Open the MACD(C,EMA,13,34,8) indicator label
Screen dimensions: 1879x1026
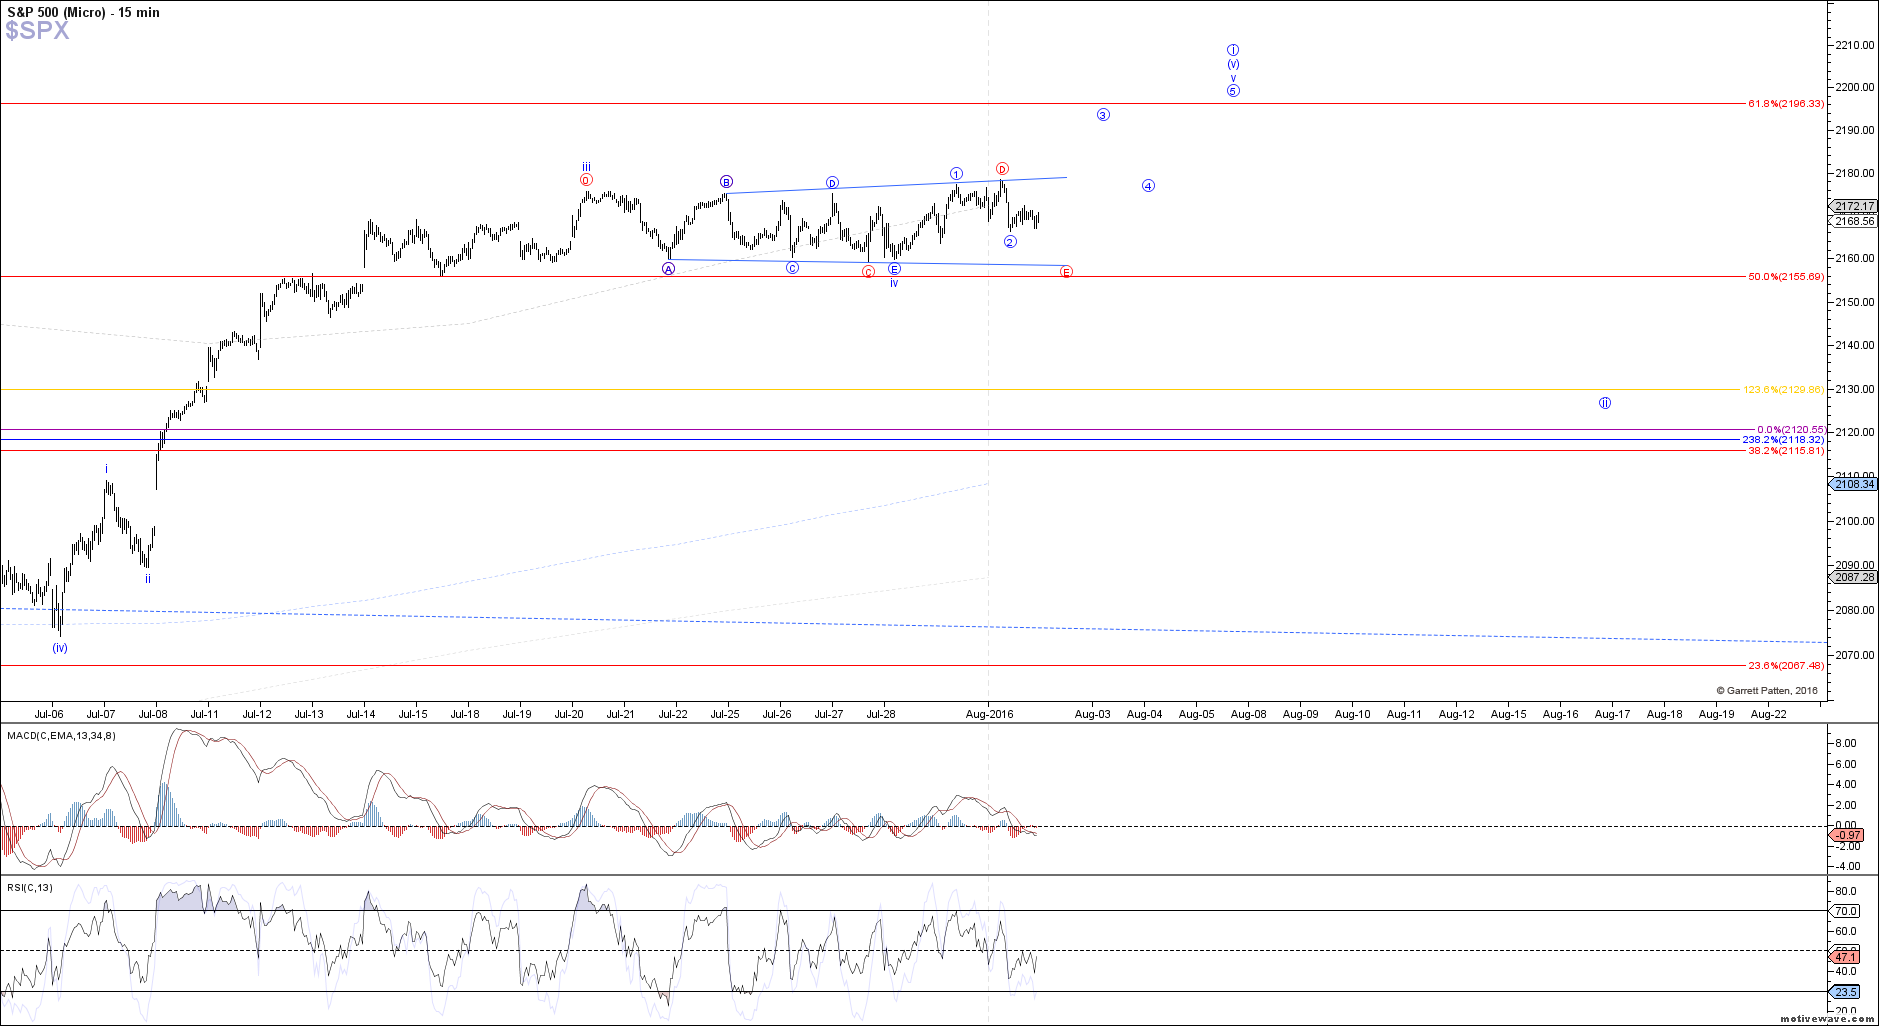point(61,736)
